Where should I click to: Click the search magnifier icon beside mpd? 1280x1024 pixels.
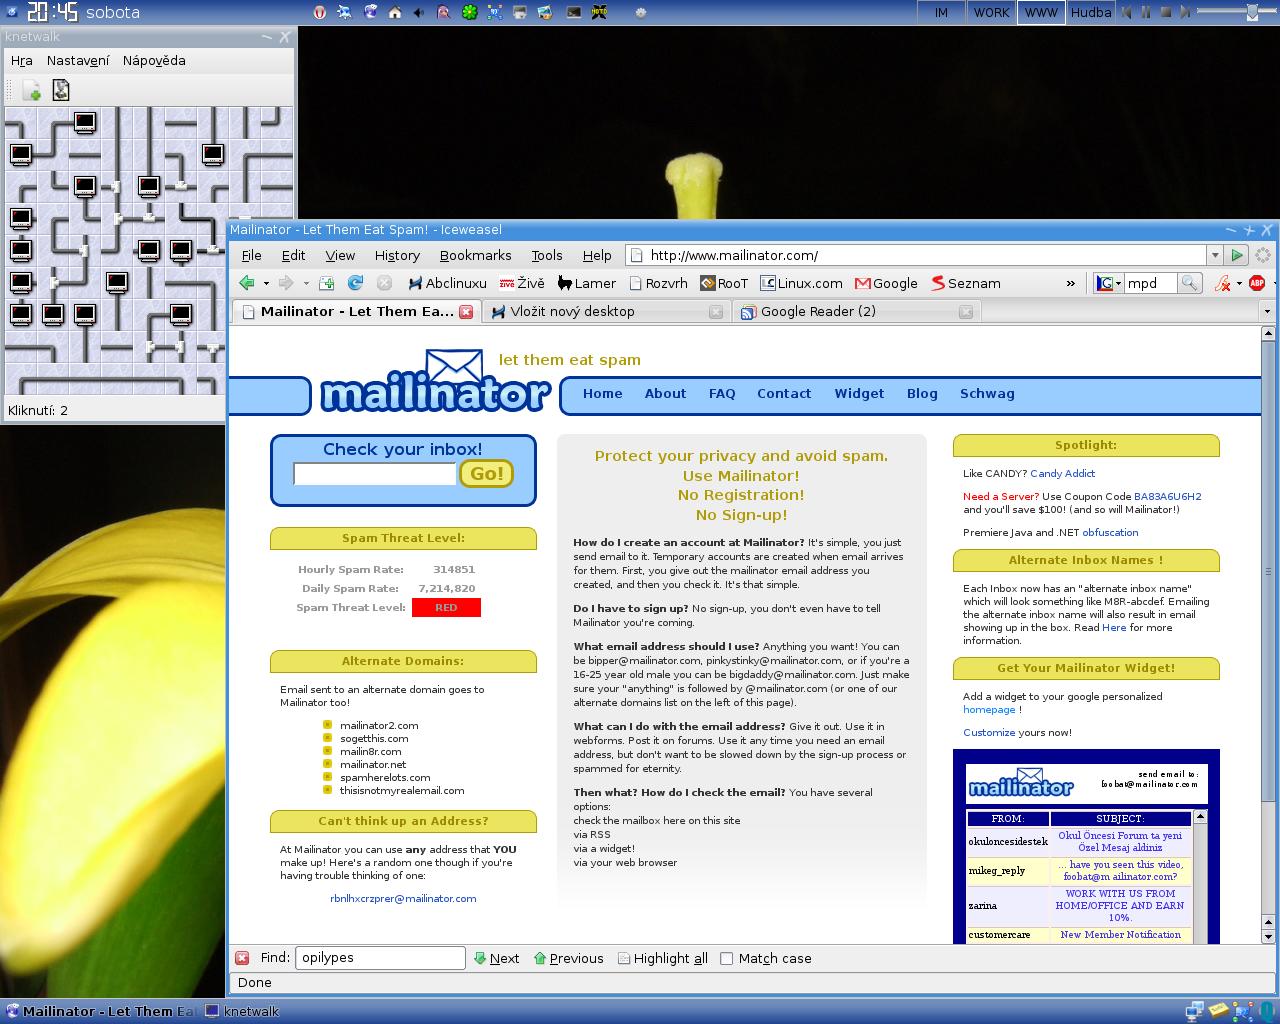[1189, 283]
